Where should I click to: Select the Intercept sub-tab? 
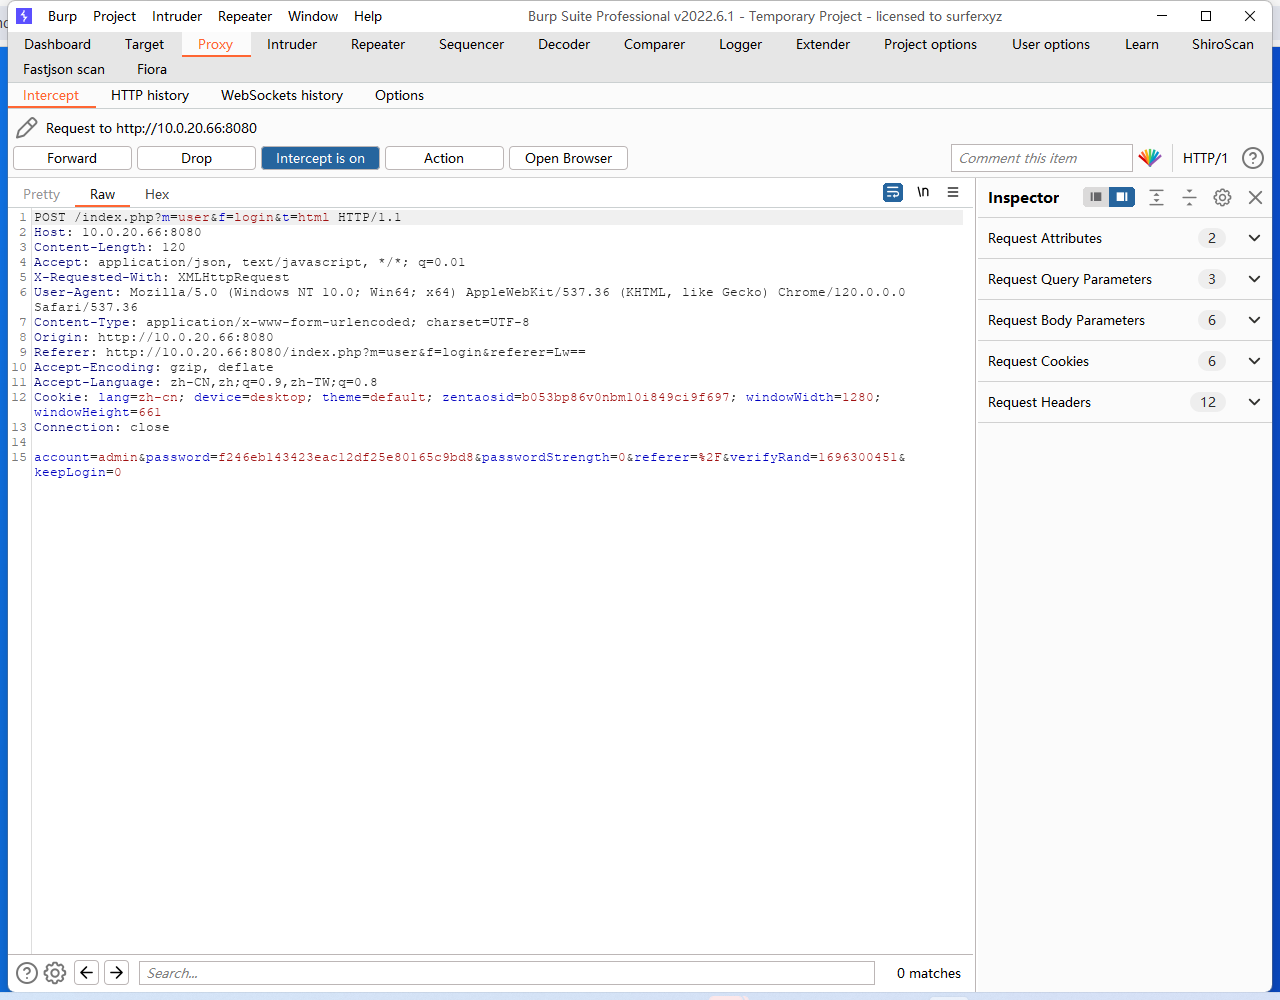[51, 95]
